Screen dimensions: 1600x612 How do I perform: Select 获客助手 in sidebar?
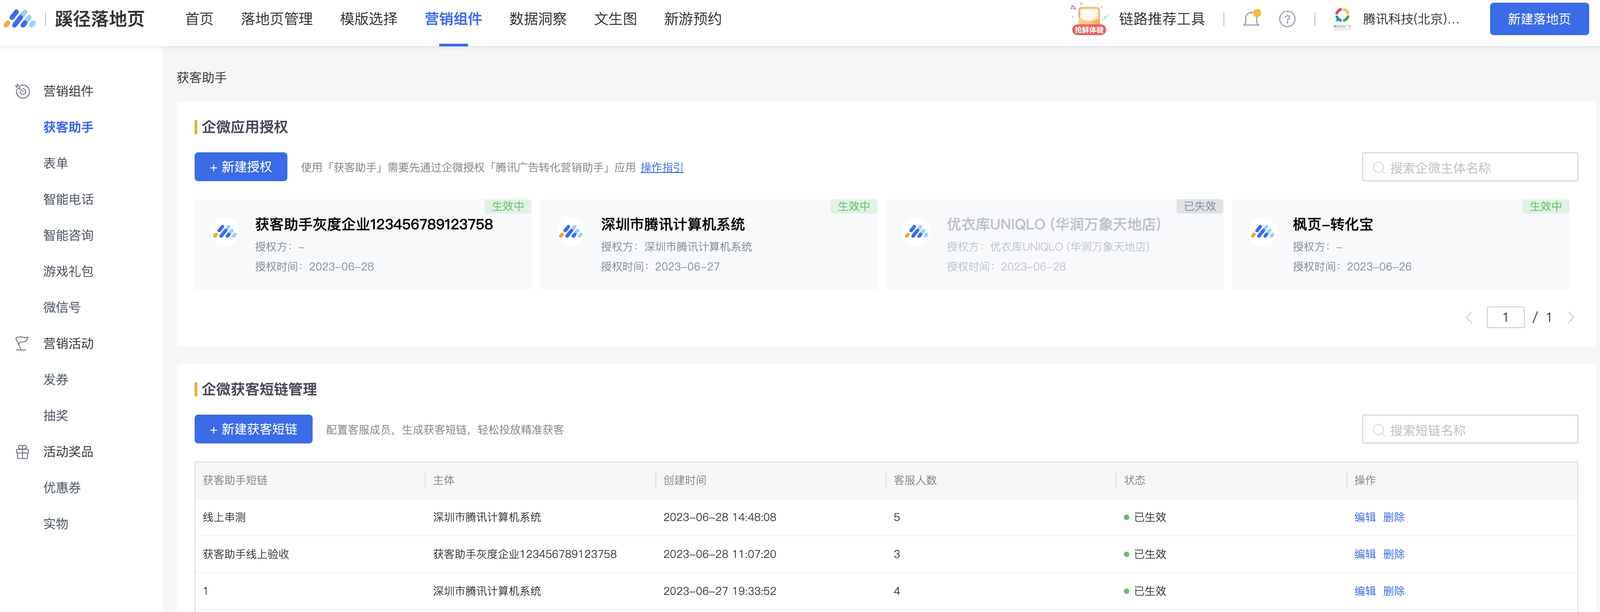(68, 127)
